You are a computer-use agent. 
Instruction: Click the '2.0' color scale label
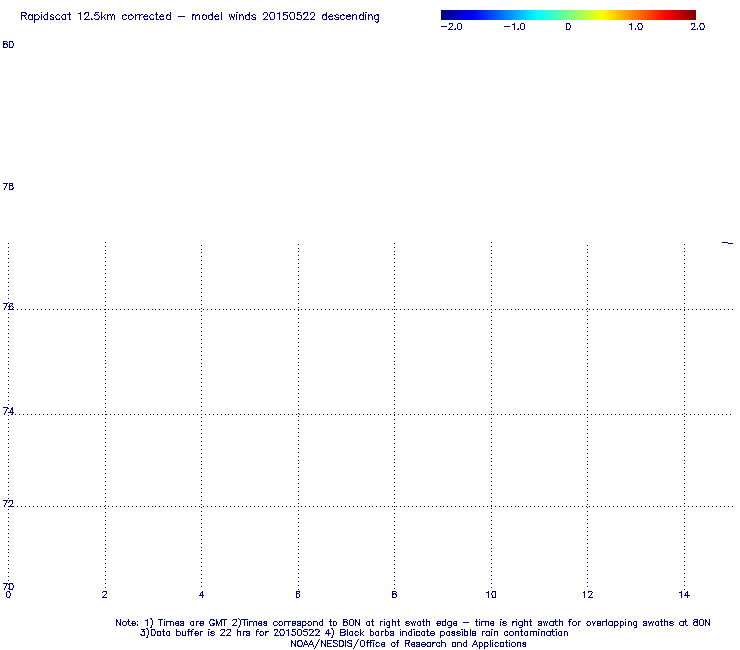click(x=698, y=27)
